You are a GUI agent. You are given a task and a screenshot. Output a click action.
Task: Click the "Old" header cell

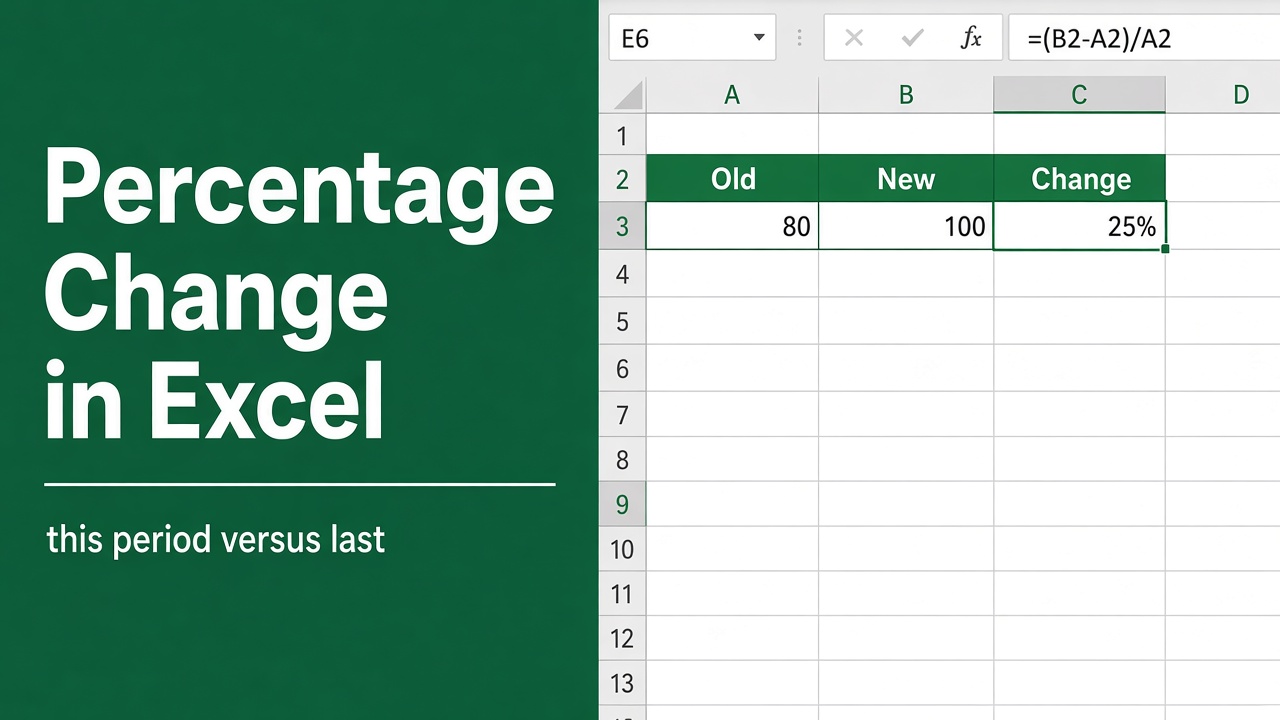pyautogui.click(x=732, y=179)
